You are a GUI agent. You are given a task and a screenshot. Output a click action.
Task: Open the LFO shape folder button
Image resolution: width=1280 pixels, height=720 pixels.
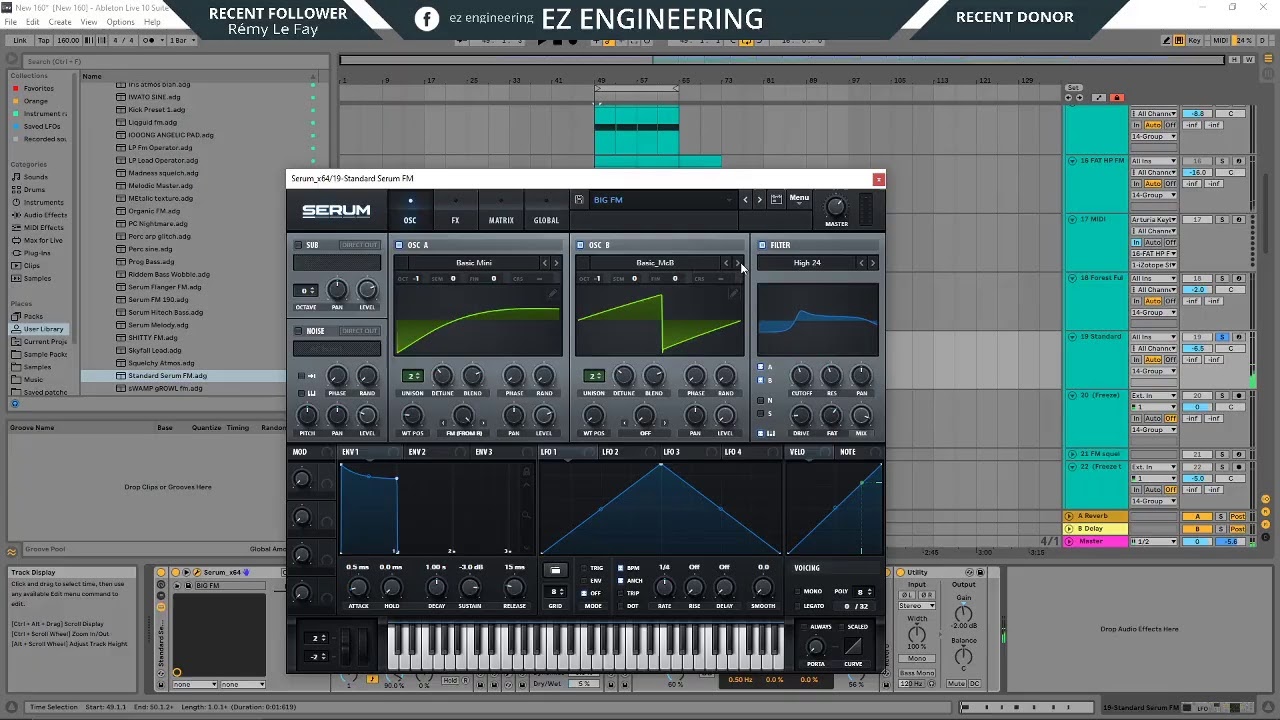555,570
